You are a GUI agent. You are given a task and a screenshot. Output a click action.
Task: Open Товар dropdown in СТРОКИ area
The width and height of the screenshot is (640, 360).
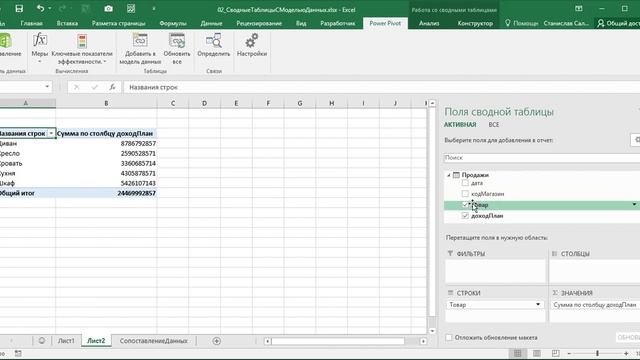[538, 304]
